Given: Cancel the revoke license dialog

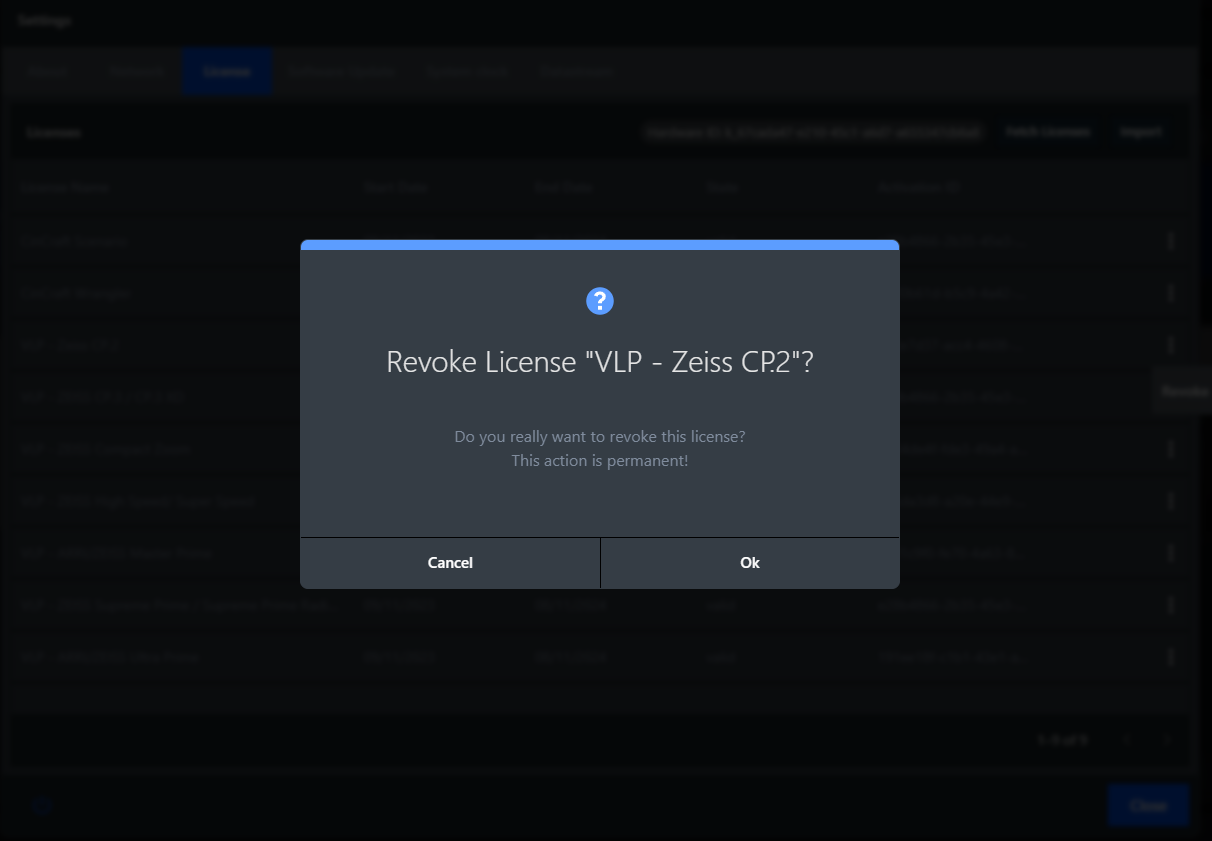Looking at the screenshot, I should coord(450,563).
